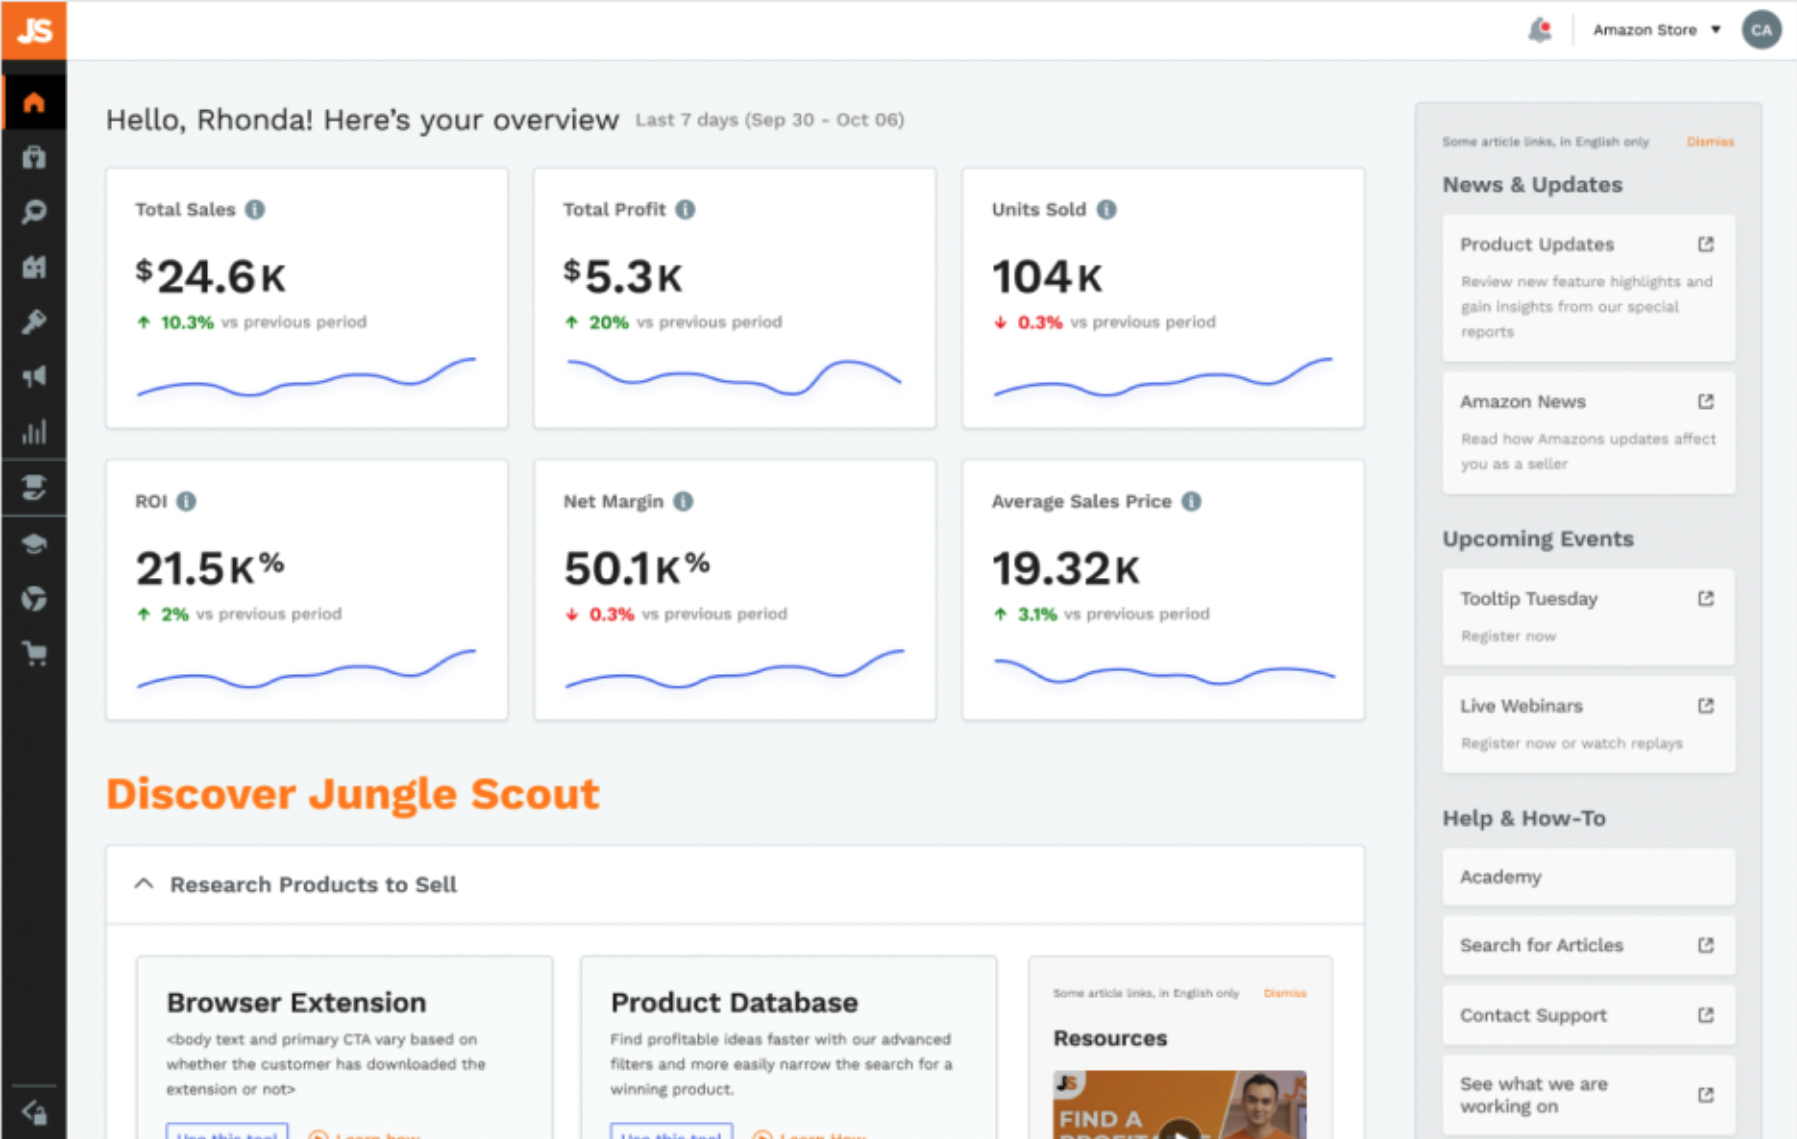Image resolution: width=1797 pixels, height=1139 pixels.
Task: Open Keyword Scout via the magnifier sidebar icon
Action: click(x=35, y=211)
